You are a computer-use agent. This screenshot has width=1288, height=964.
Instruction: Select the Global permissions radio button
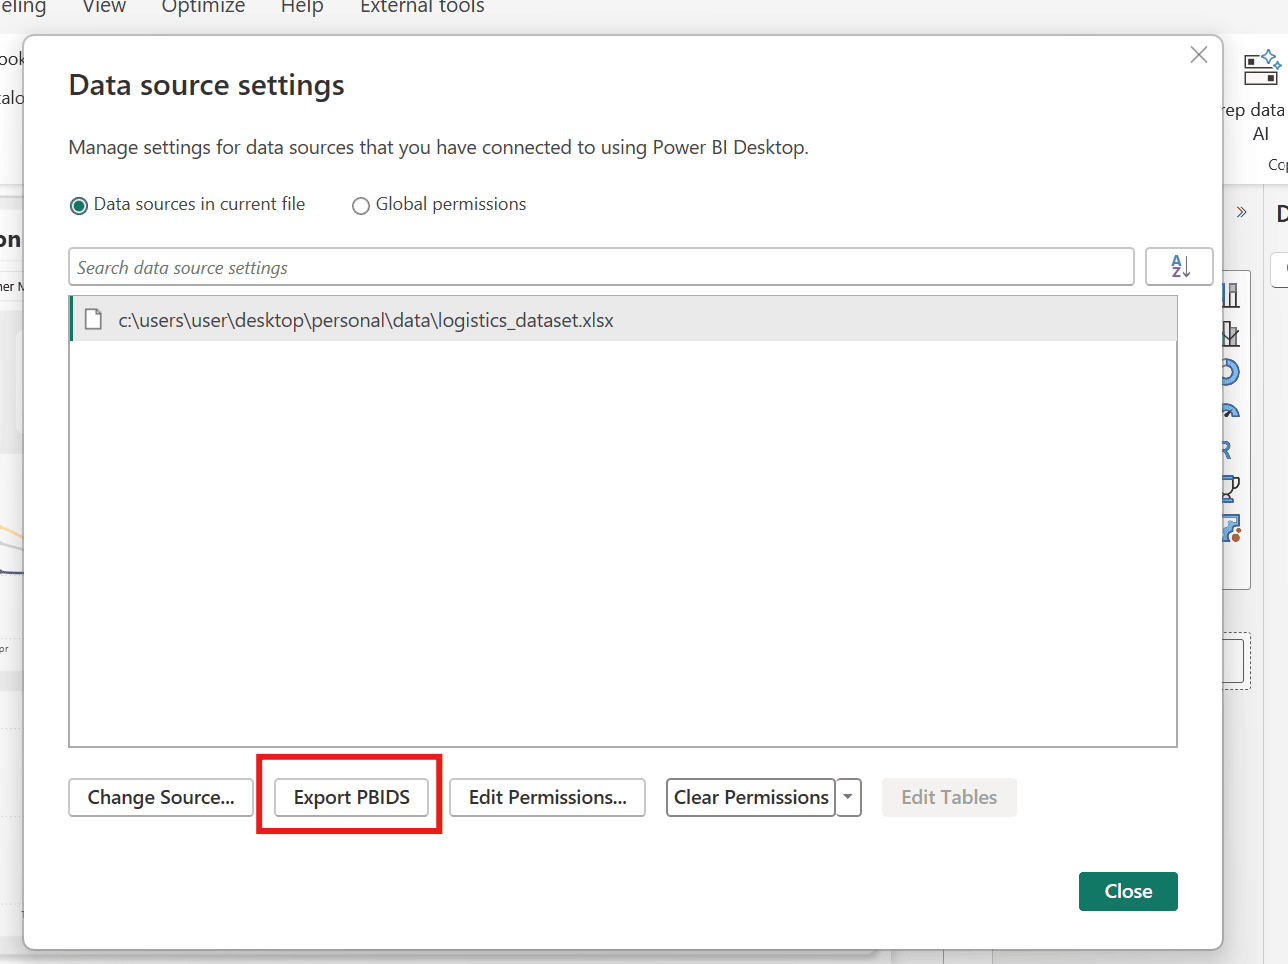(x=361, y=206)
